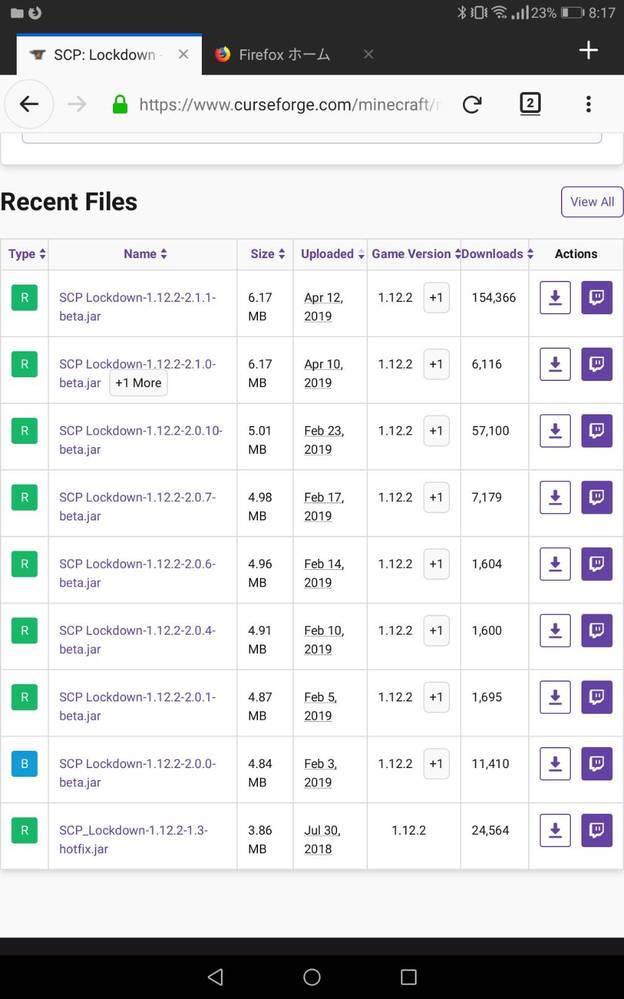Install 1.3-hotfix via Twitch app button
The width and height of the screenshot is (624, 999).
pyautogui.click(x=597, y=830)
